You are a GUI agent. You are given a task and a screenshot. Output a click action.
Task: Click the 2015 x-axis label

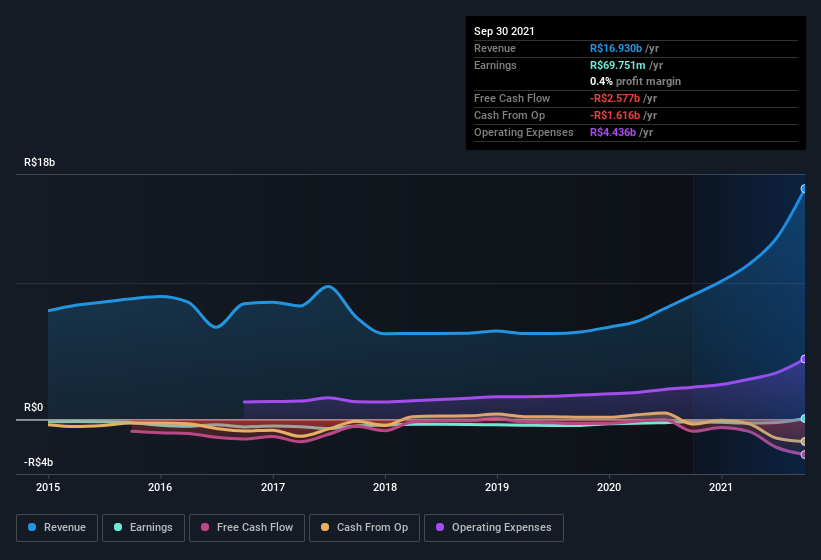48,487
